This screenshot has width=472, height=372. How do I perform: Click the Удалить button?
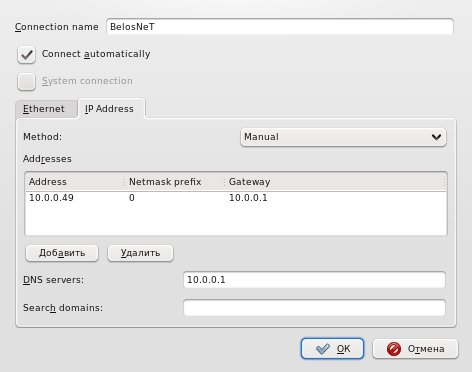[x=140, y=253]
